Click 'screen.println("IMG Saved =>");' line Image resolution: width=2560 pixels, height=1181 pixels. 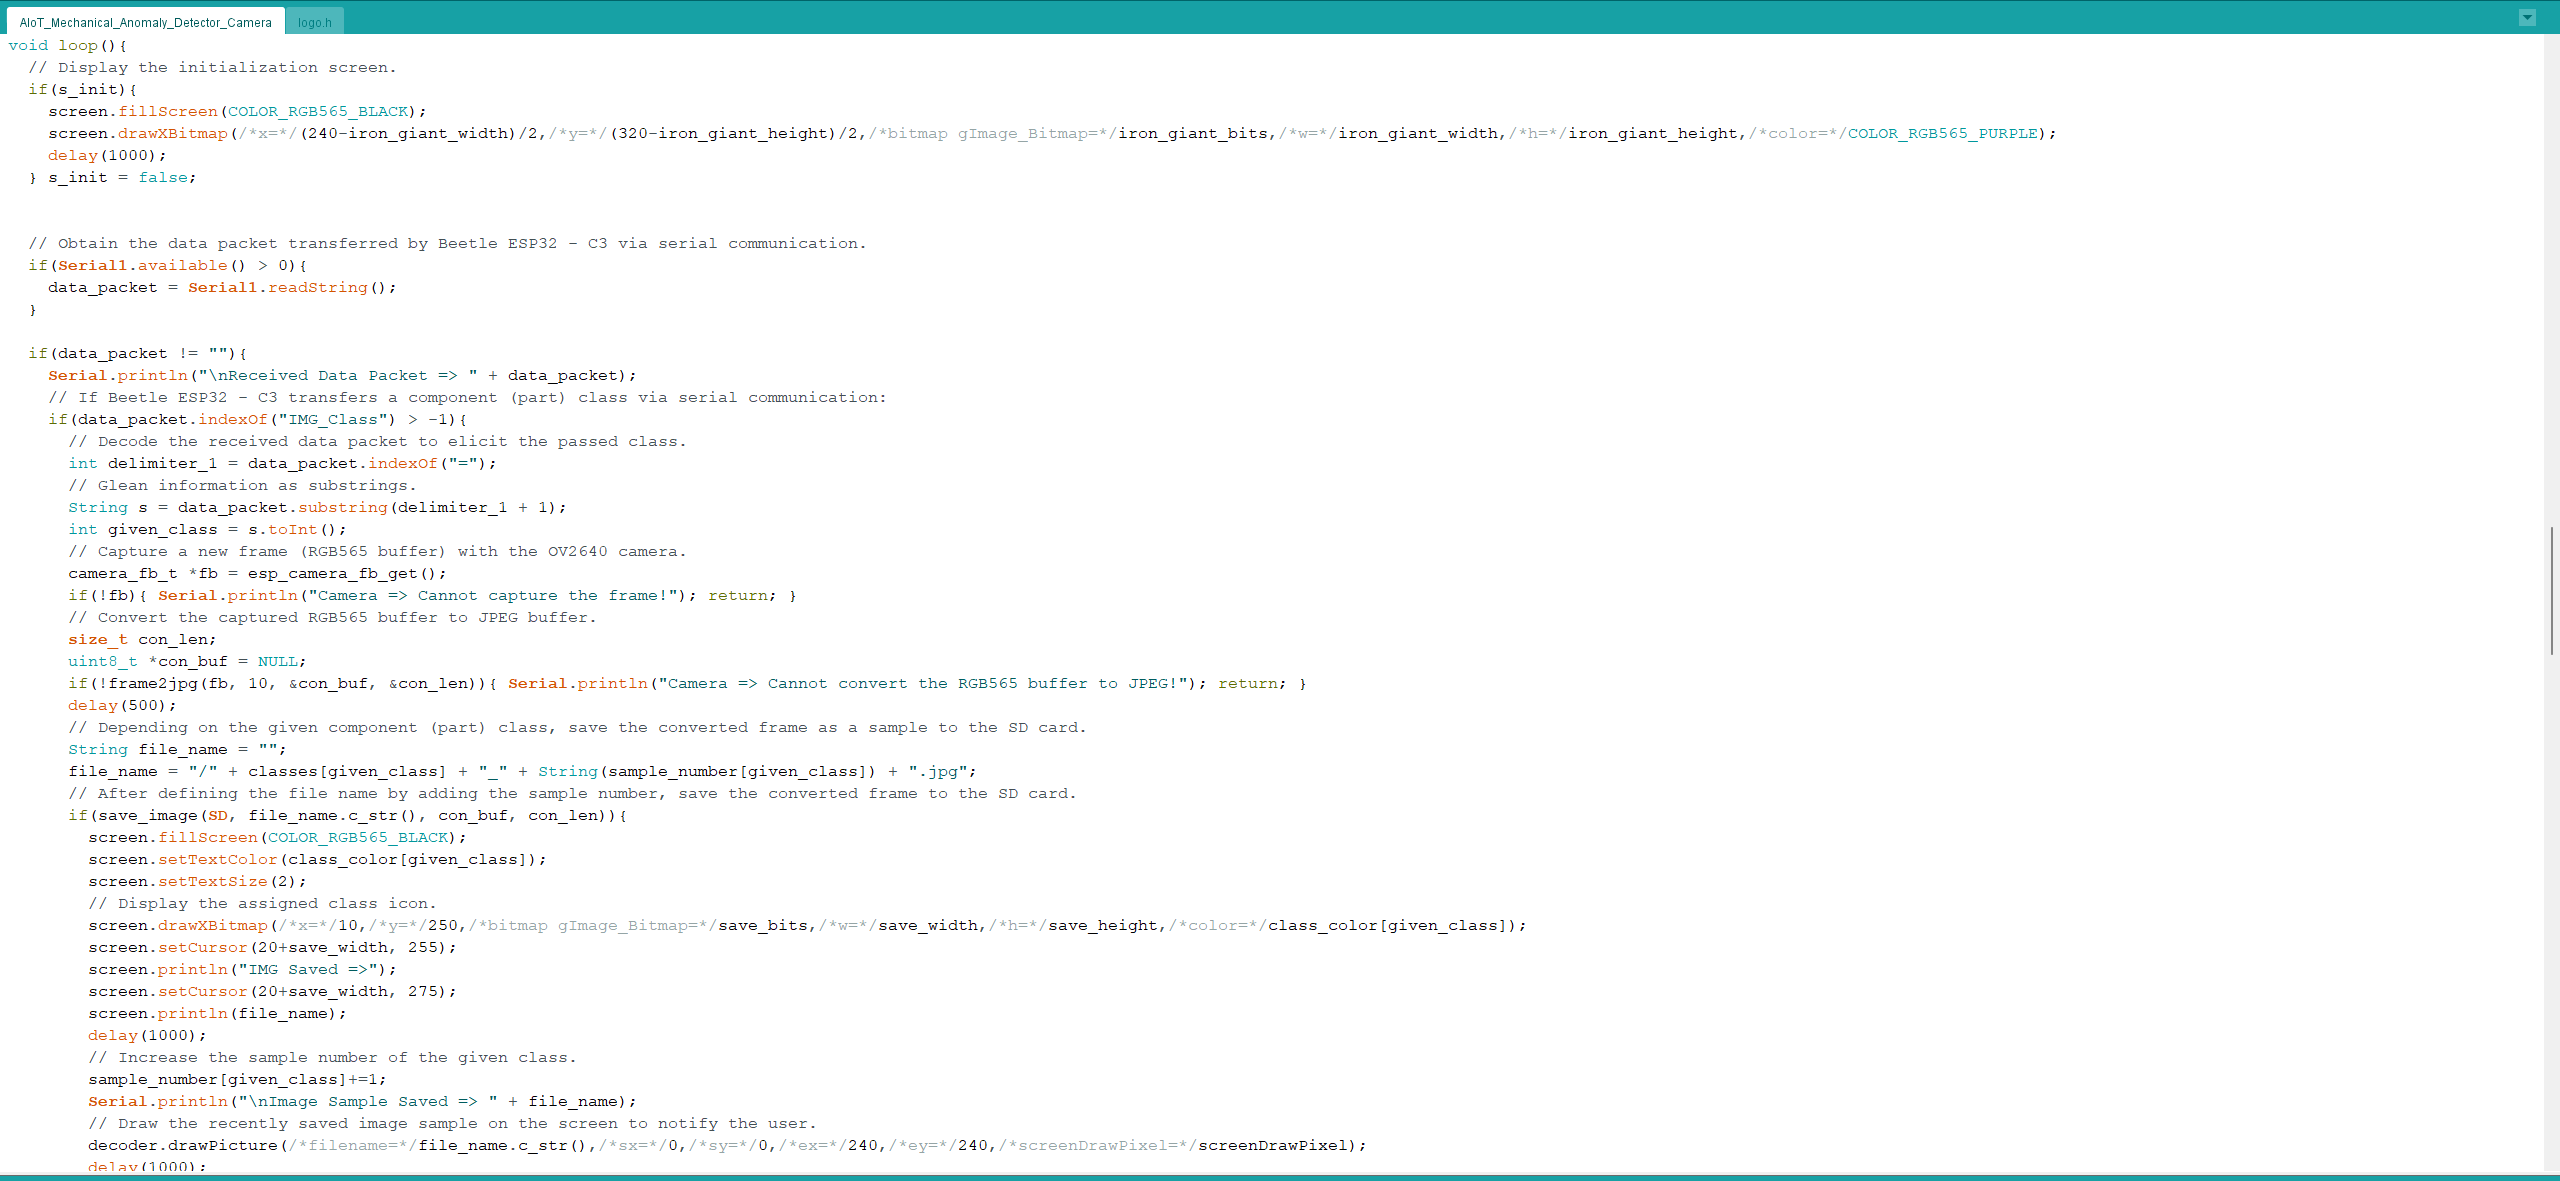(x=242, y=970)
